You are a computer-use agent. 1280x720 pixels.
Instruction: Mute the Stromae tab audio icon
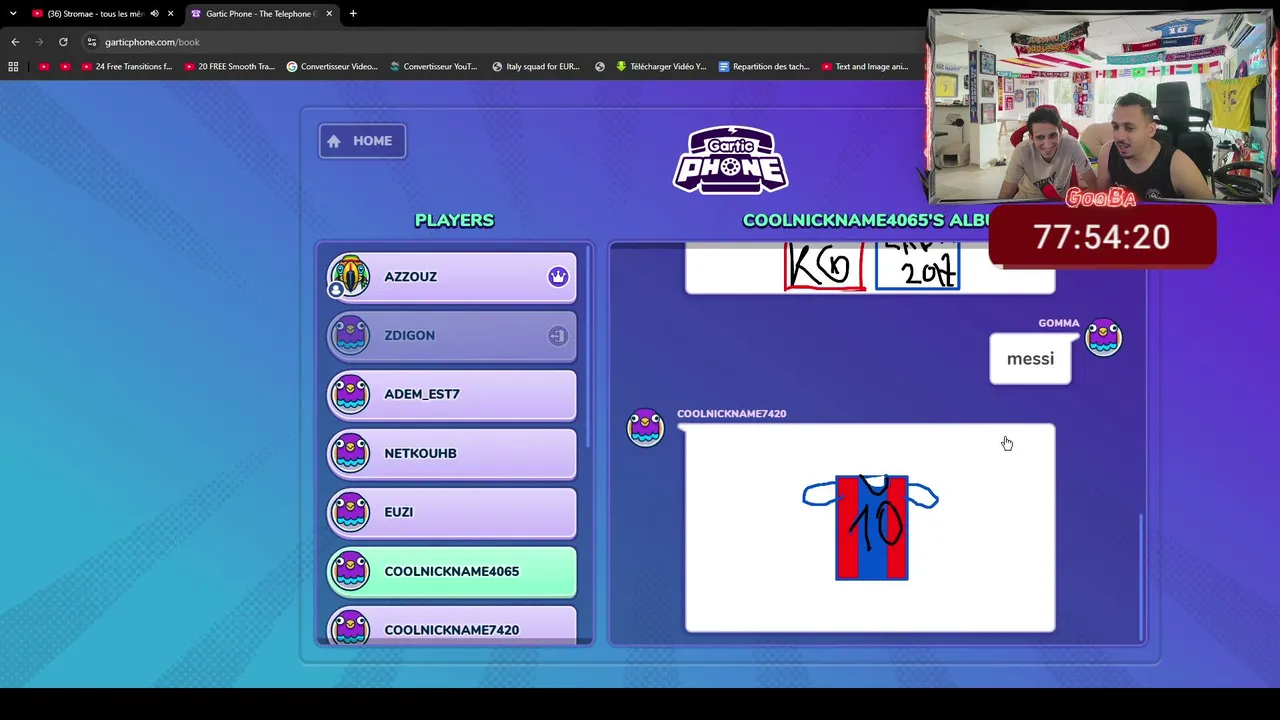(154, 14)
